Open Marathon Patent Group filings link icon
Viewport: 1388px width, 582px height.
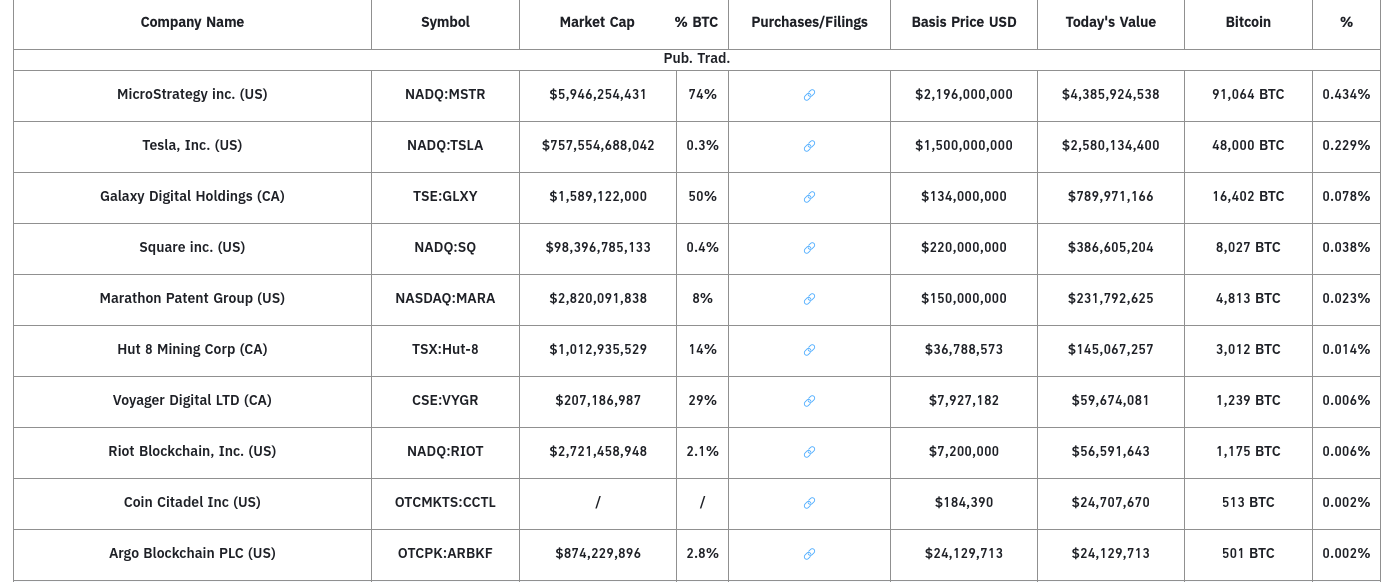coord(809,299)
